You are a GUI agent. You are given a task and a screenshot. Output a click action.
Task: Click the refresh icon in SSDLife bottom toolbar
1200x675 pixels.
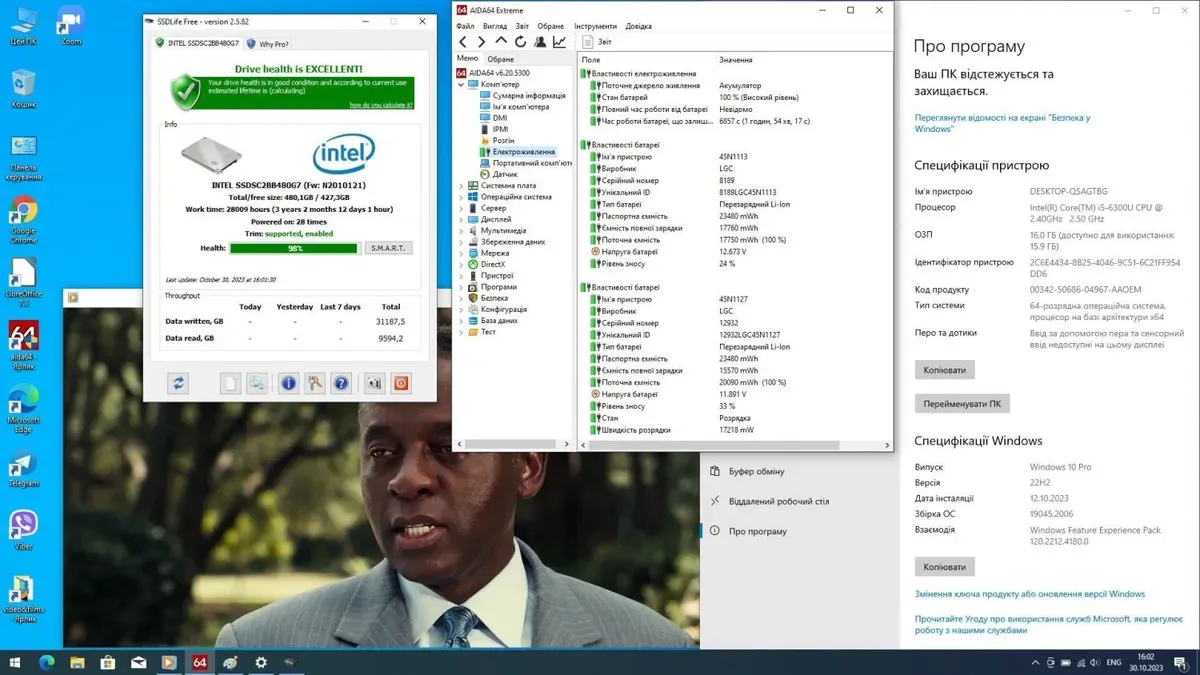coord(178,383)
